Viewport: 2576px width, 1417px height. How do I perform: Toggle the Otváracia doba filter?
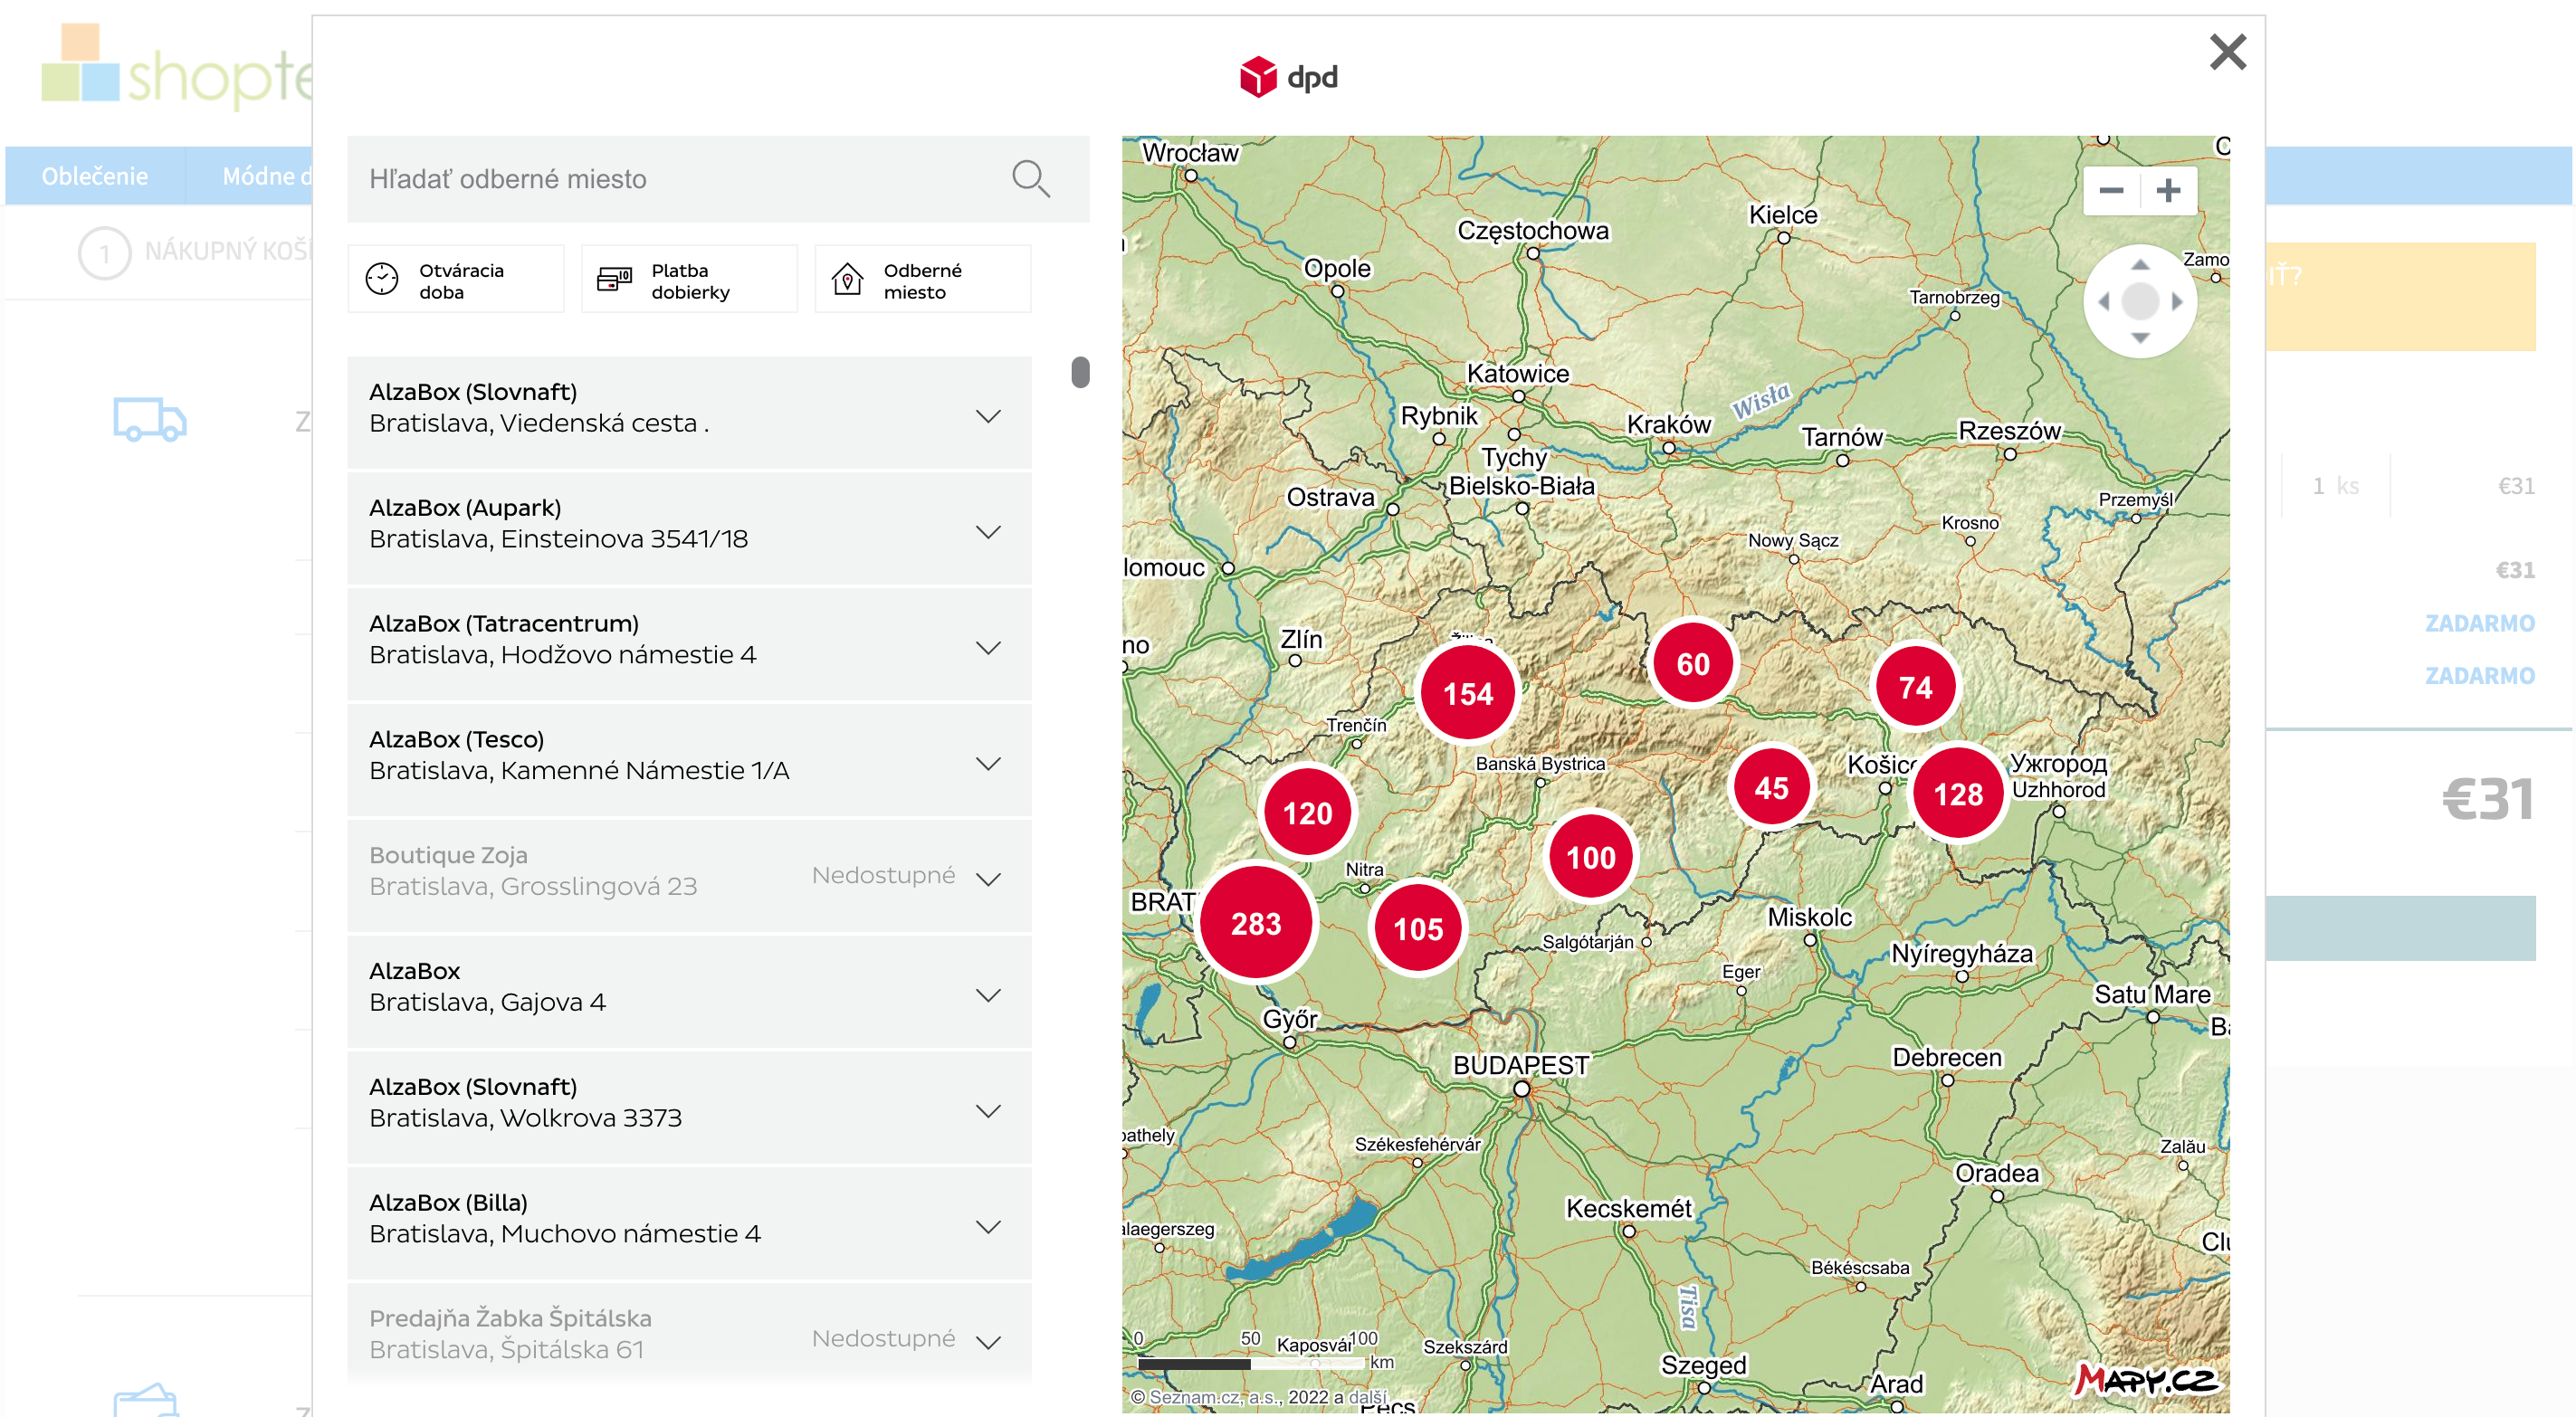click(456, 280)
